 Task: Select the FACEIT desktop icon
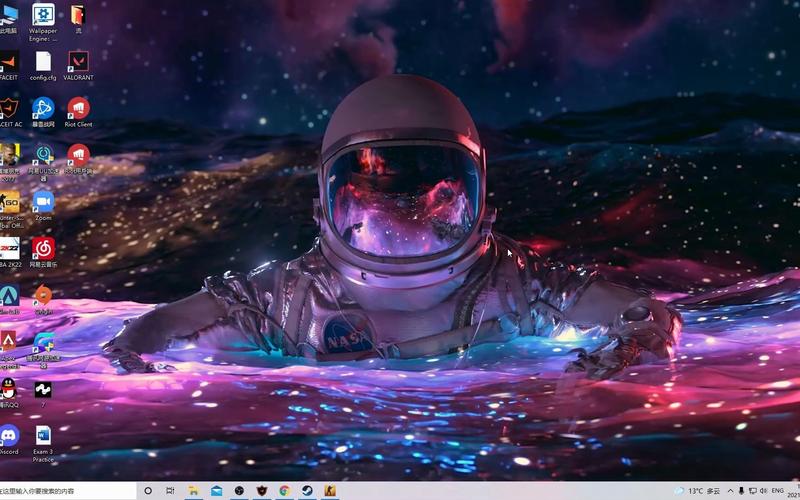(9, 65)
